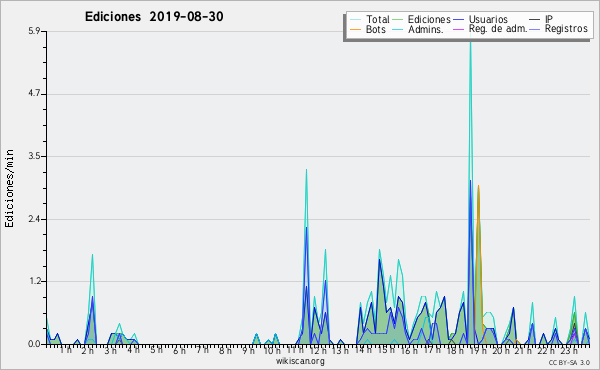Click the 1.2 y-axis value
The height and width of the screenshot is (370, 600).
coord(34,282)
